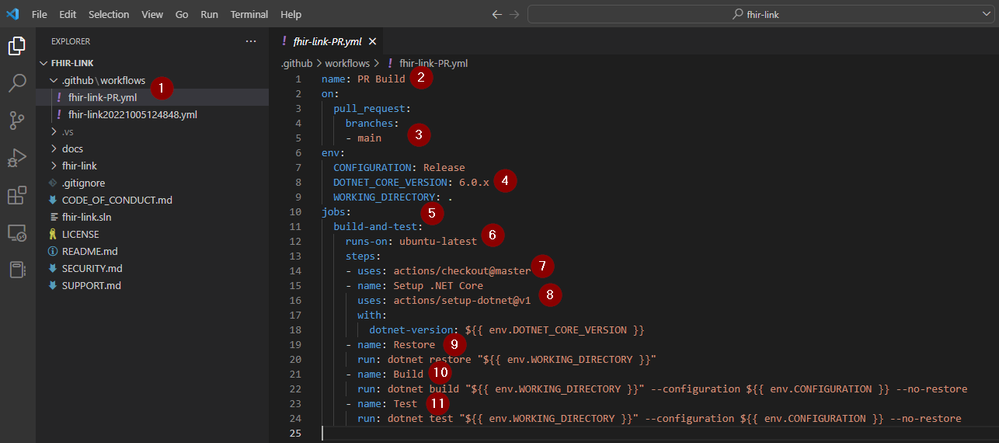Open the Edit menu
The image size is (999, 443).
68,14
